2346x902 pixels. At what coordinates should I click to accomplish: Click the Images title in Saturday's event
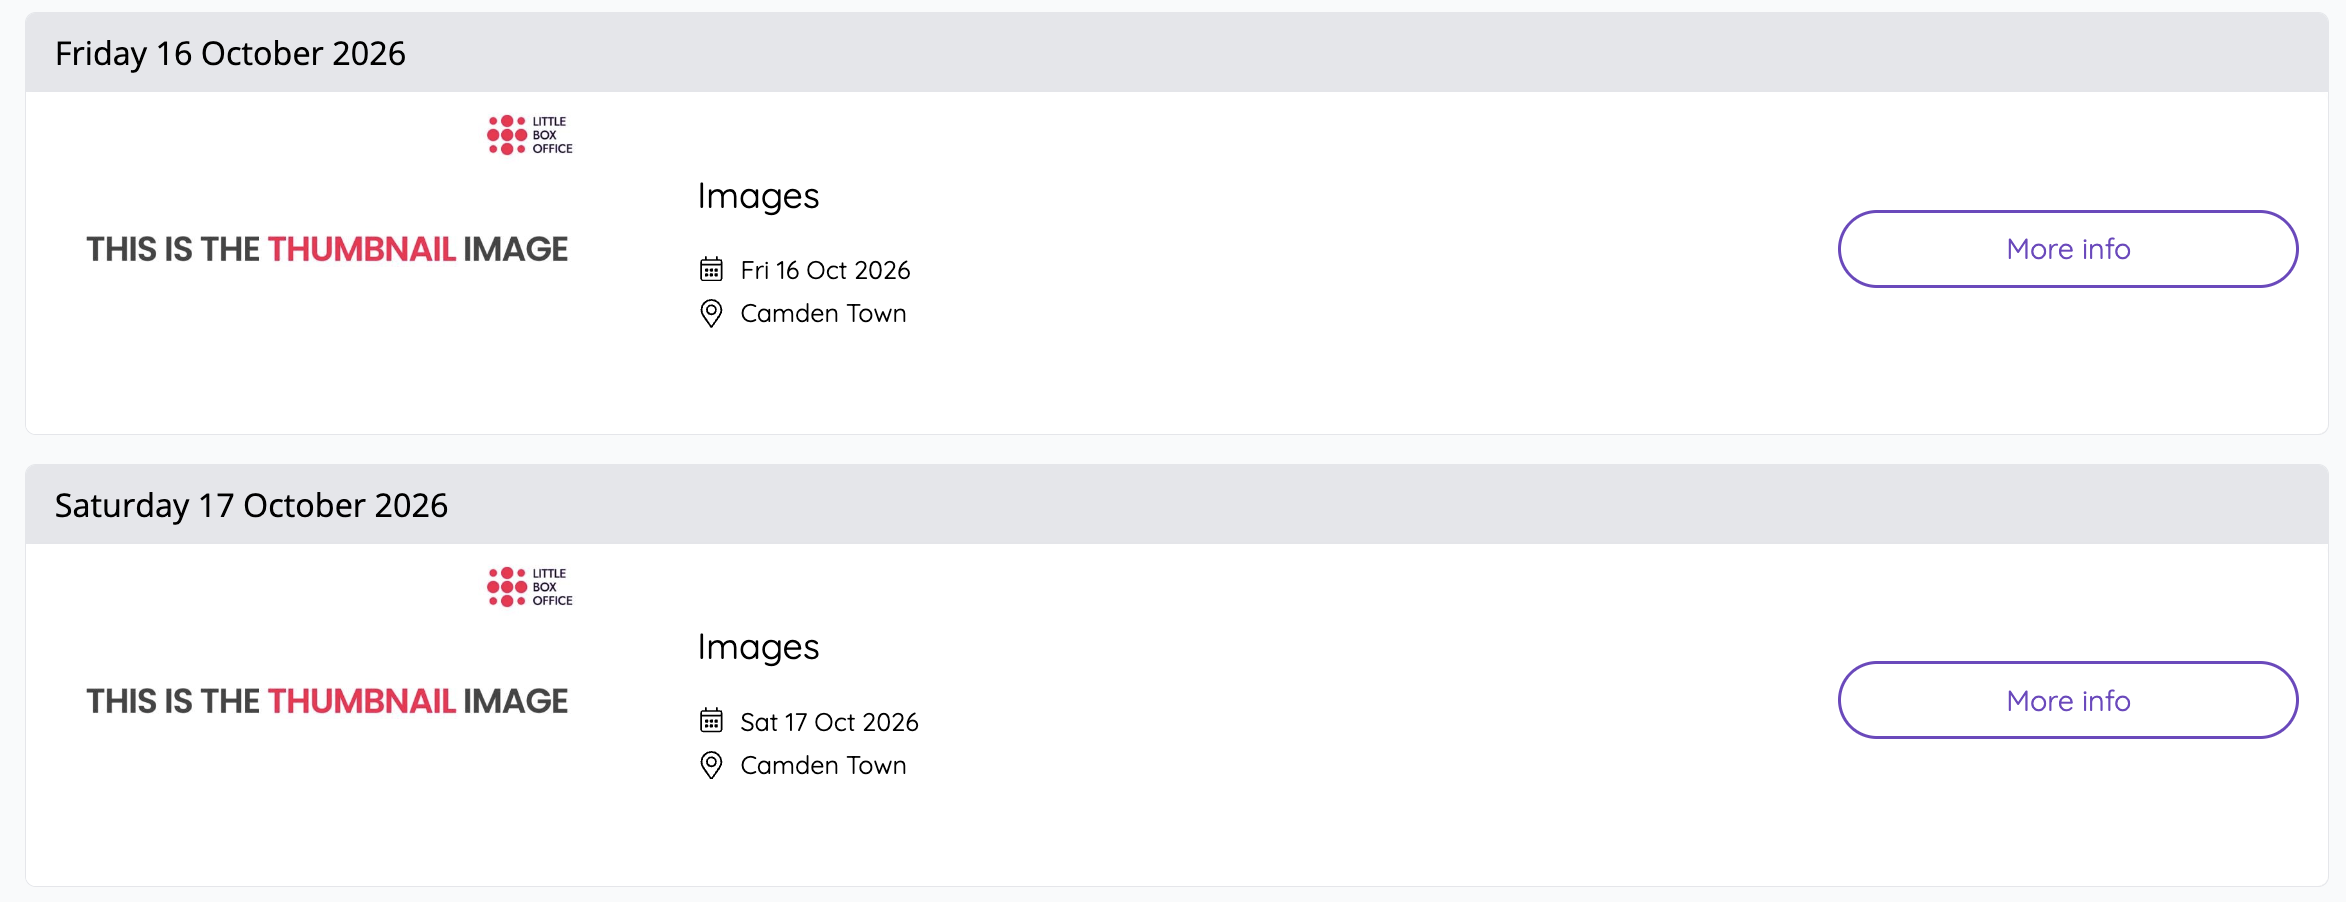point(758,647)
